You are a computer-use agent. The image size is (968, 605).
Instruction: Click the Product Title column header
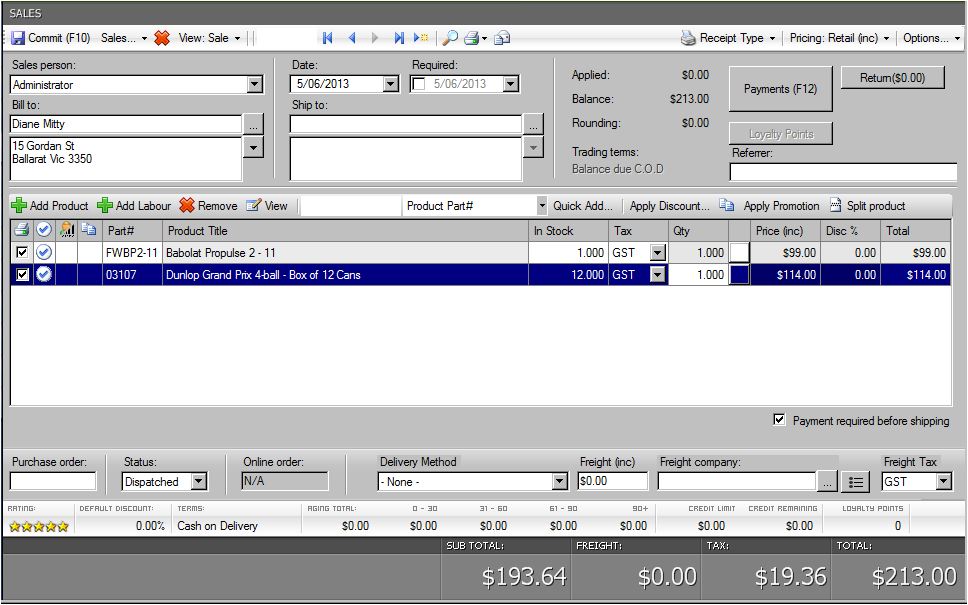tap(346, 231)
